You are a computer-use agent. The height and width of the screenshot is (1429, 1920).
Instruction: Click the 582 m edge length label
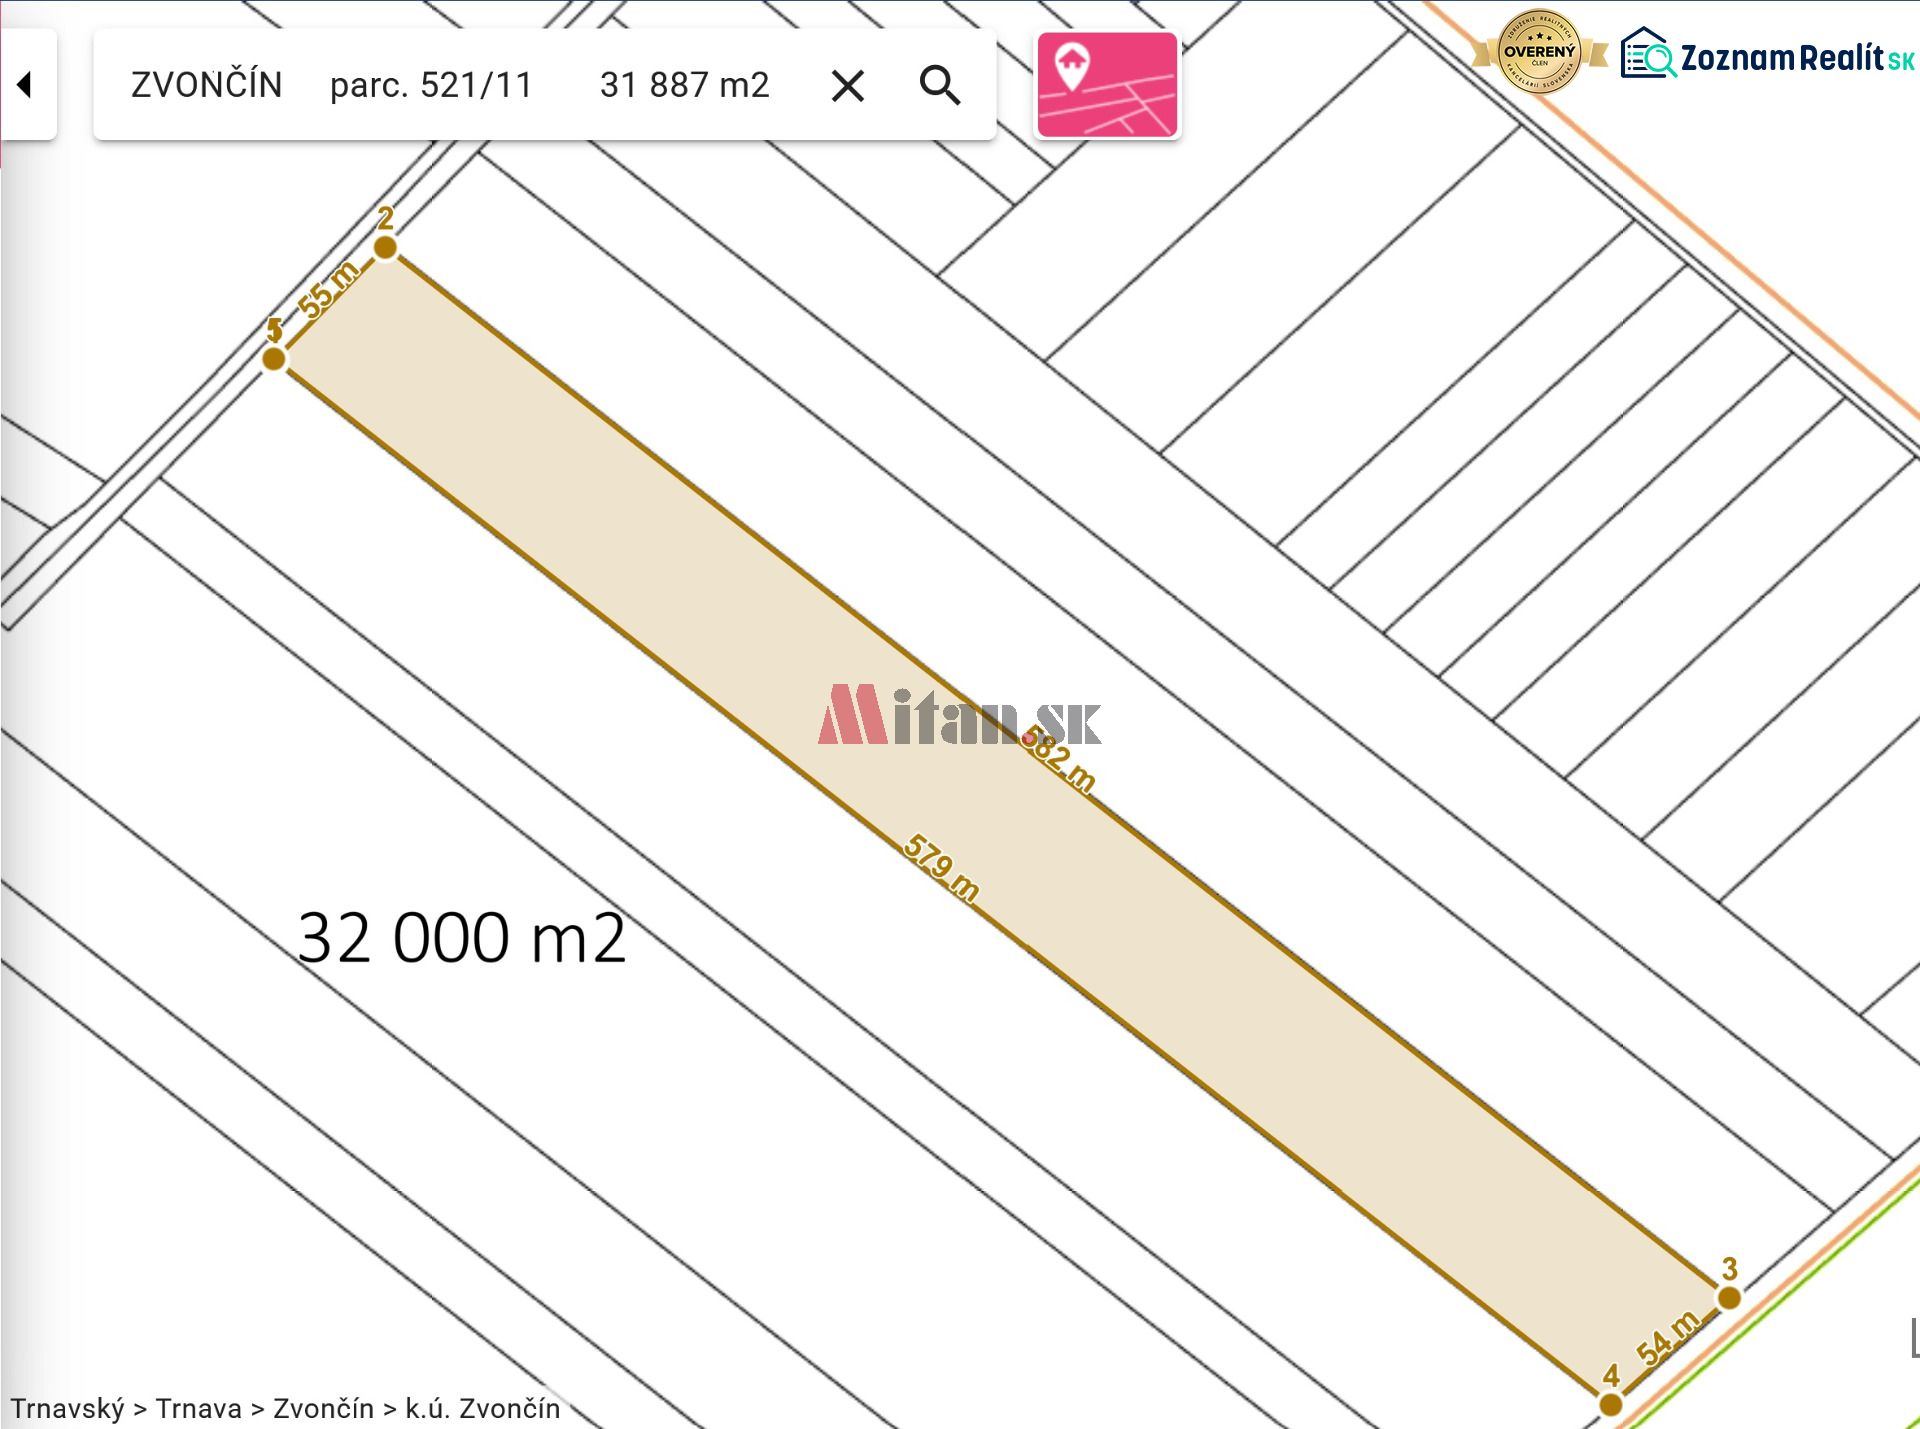(x=1060, y=762)
